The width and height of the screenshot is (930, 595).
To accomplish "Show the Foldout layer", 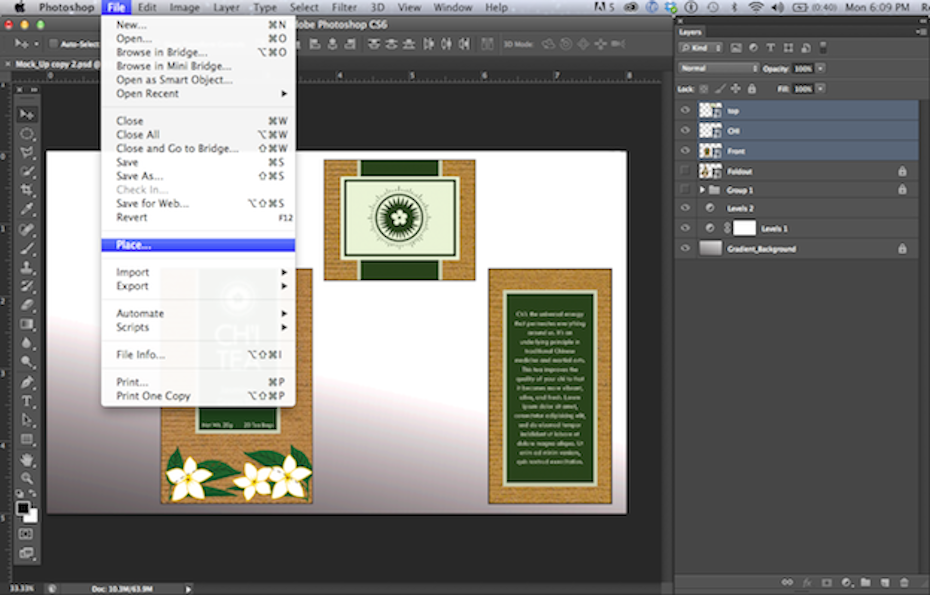I will point(685,171).
